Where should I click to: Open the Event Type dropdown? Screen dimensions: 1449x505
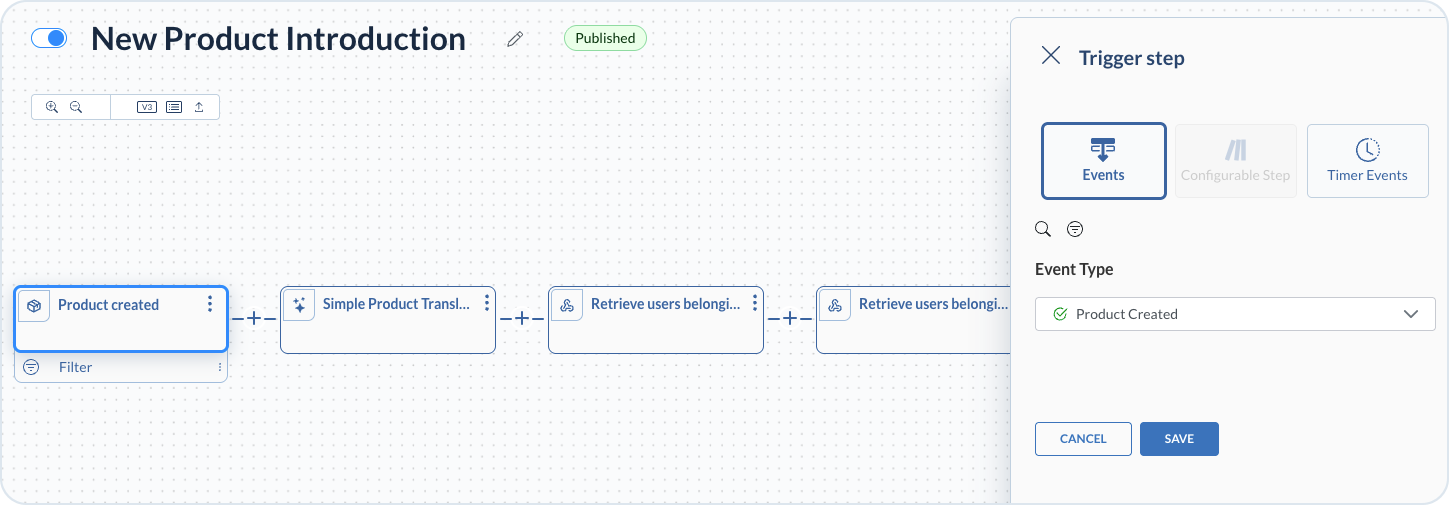tap(1235, 314)
